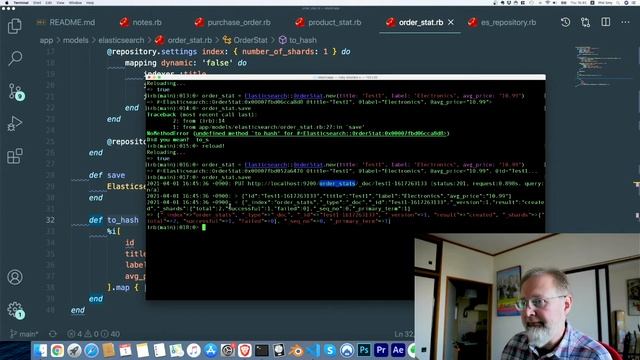
Task: Open Photoshop from the dock
Action: (364, 350)
